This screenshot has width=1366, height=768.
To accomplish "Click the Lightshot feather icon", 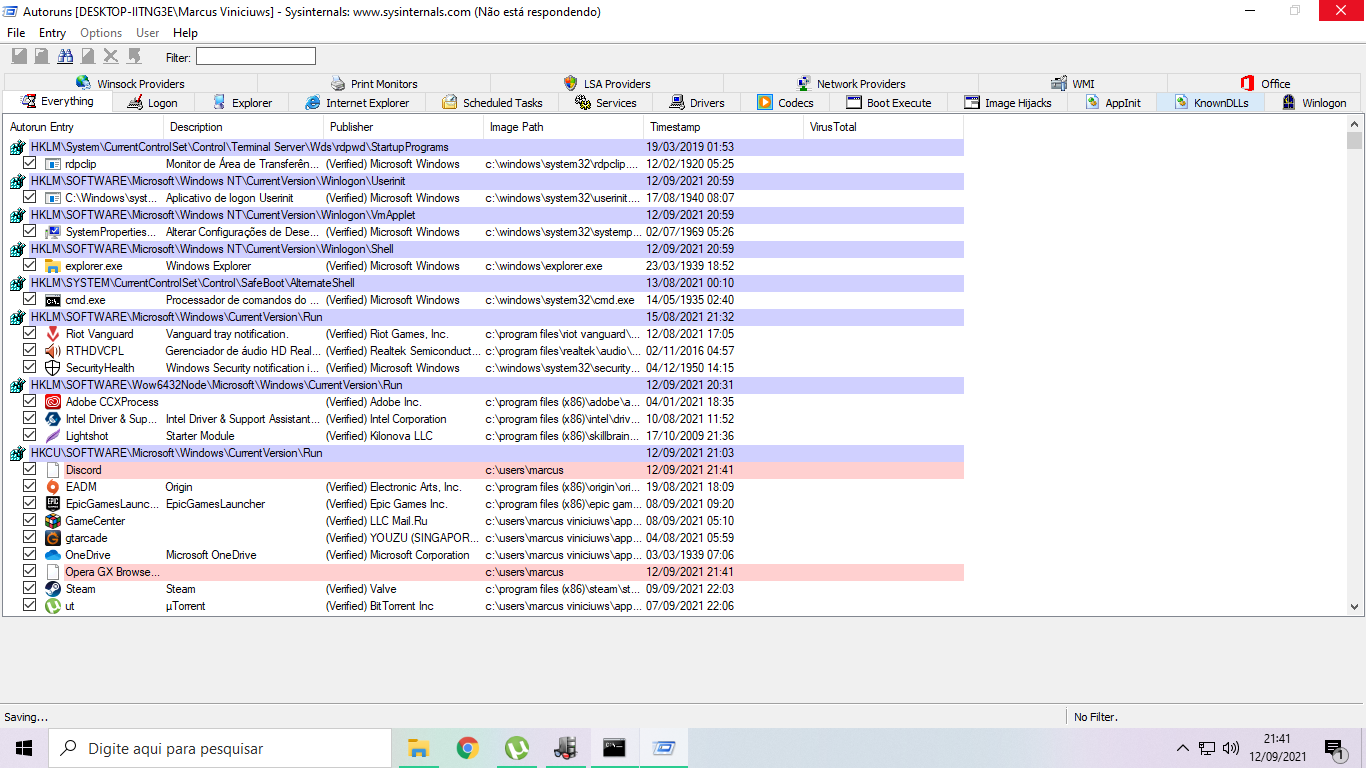I will point(53,436).
